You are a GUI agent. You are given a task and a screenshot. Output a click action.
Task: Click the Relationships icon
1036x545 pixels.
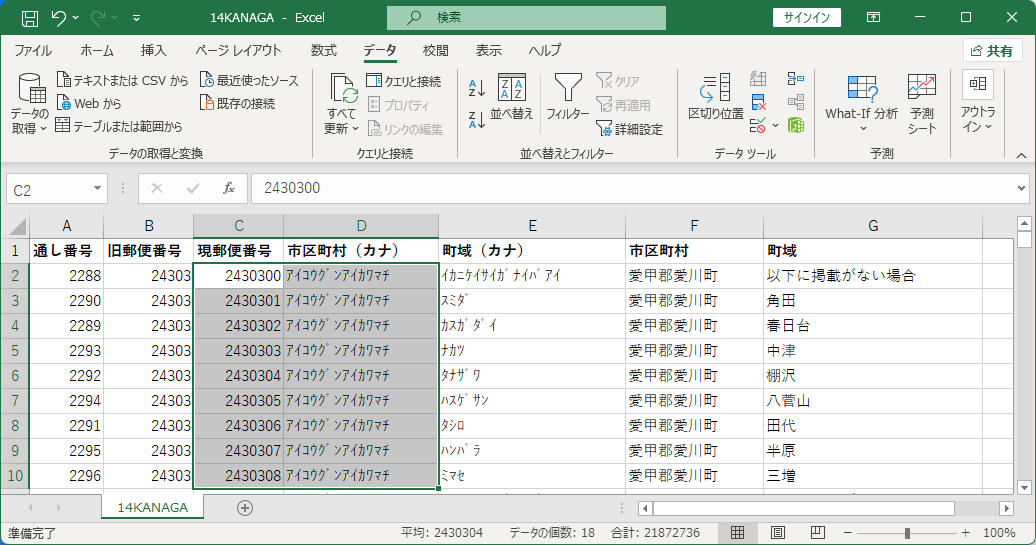click(x=796, y=102)
